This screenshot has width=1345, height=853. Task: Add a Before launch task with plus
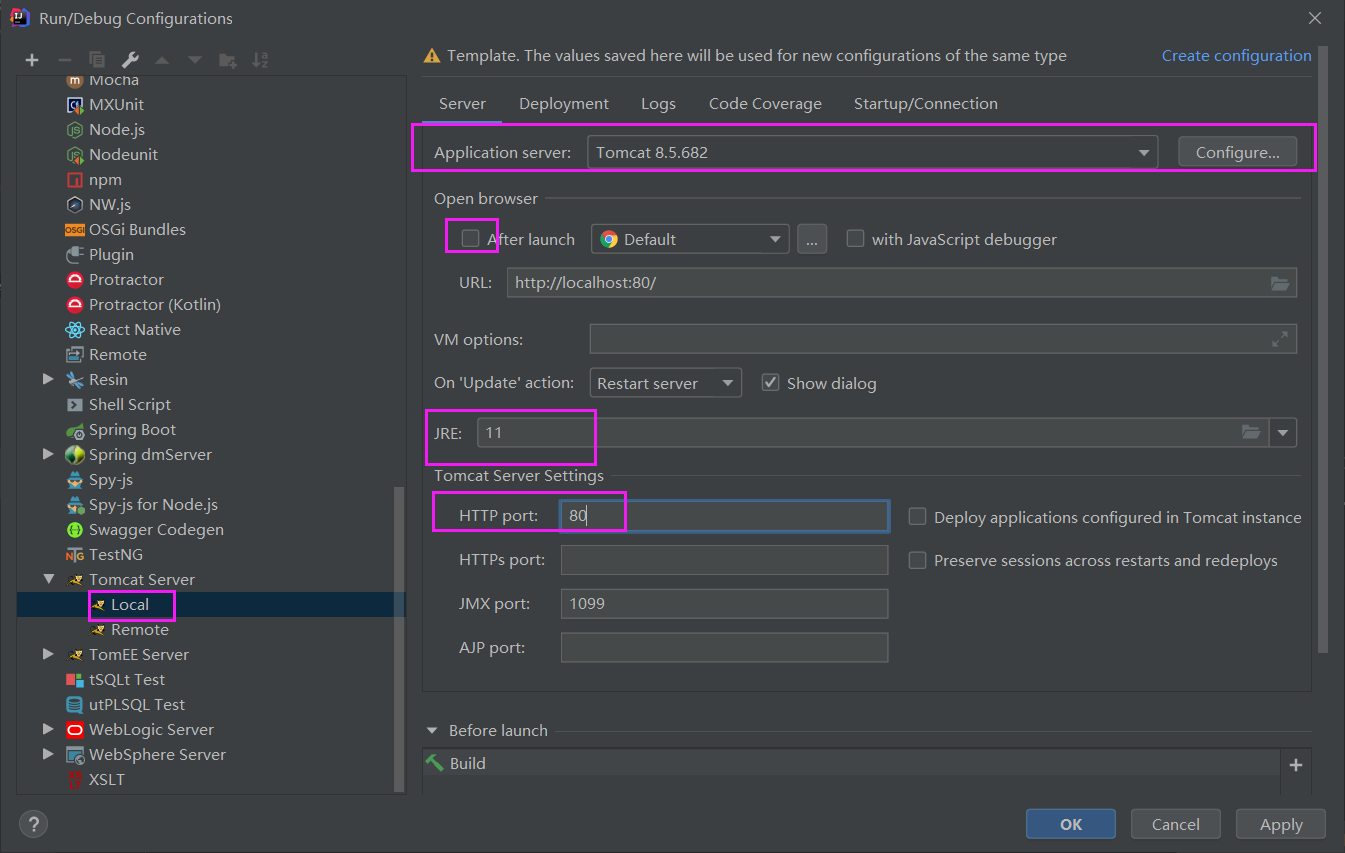pos(1296,765)
